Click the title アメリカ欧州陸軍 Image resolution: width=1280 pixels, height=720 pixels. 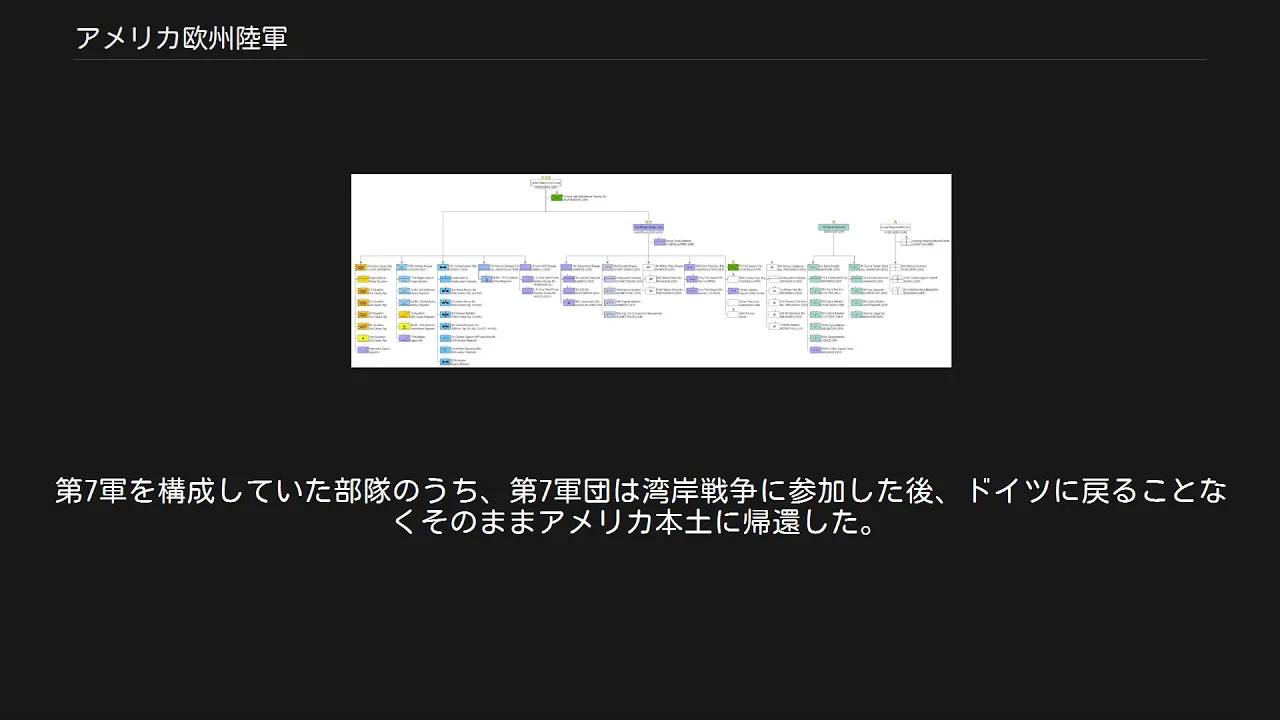[x=182, y=38]
